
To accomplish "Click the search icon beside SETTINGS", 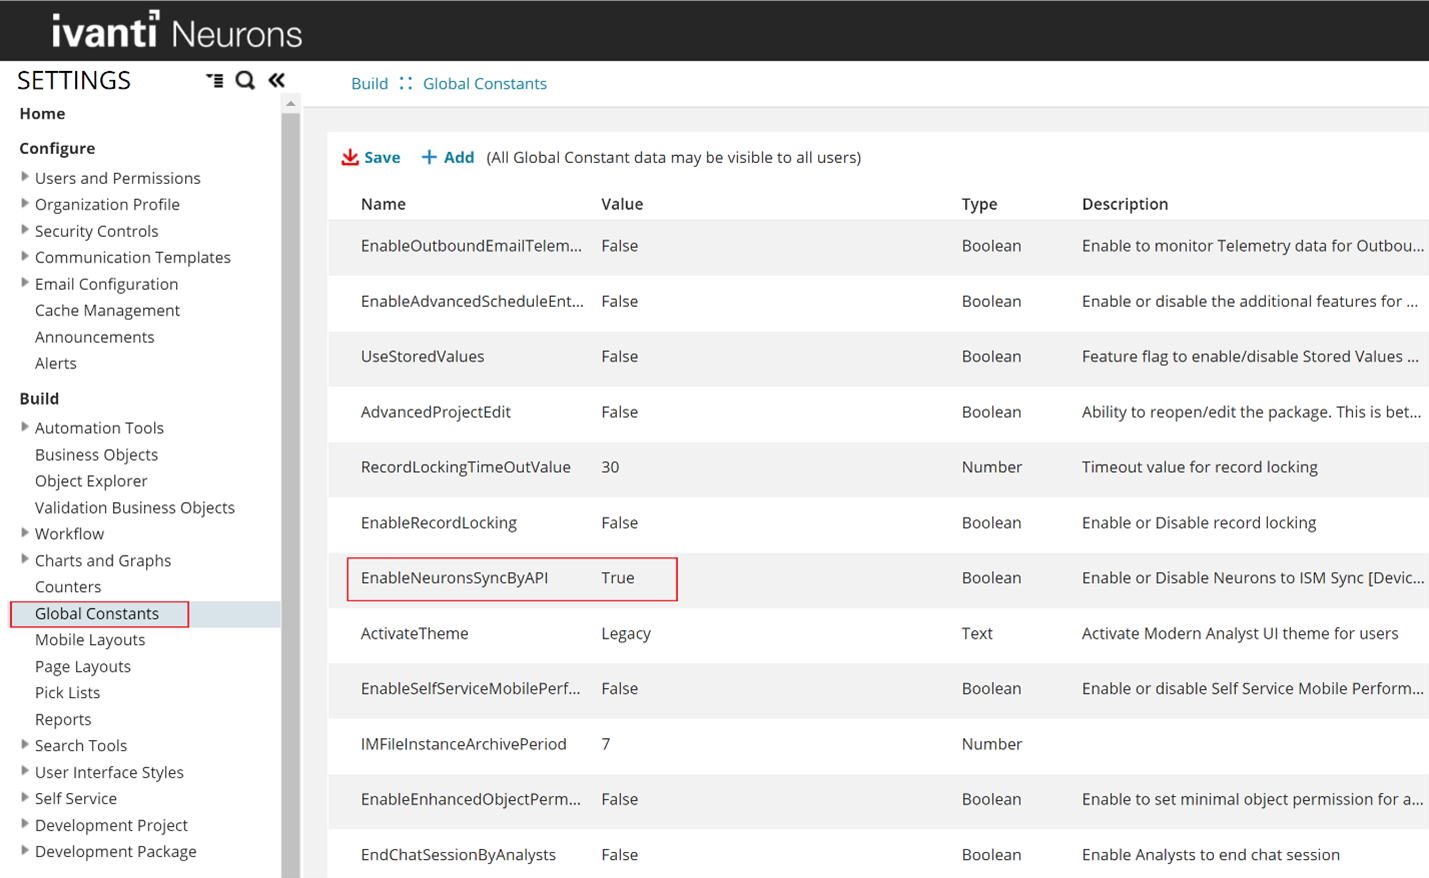I will click(246, 80).
